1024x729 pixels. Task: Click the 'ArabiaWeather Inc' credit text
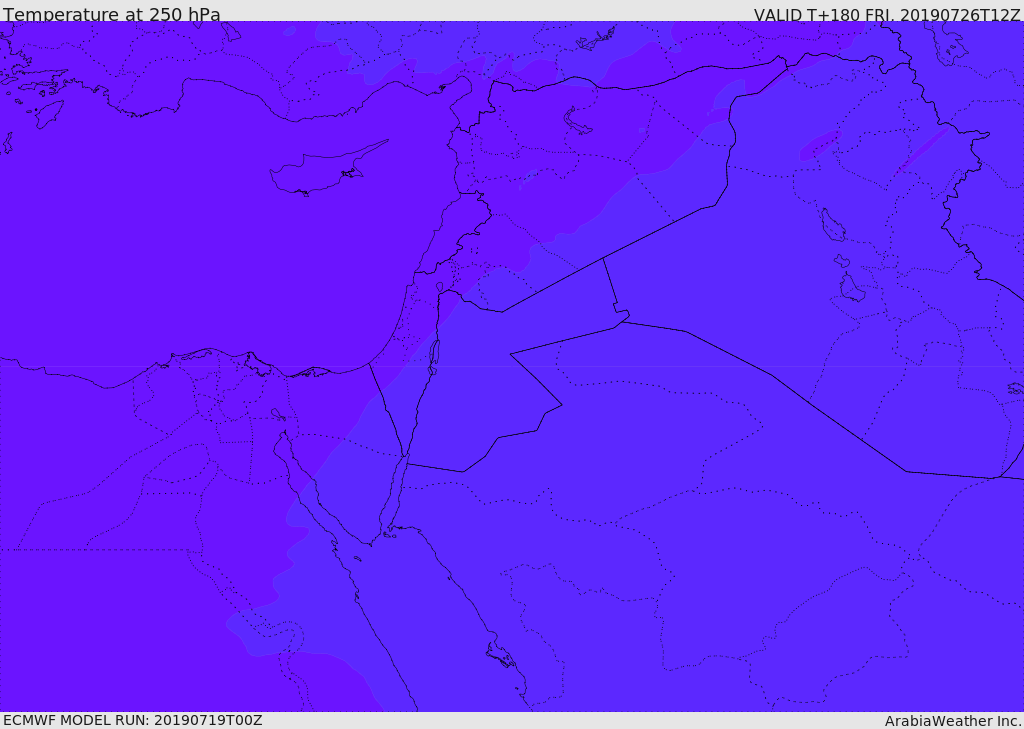953,721
